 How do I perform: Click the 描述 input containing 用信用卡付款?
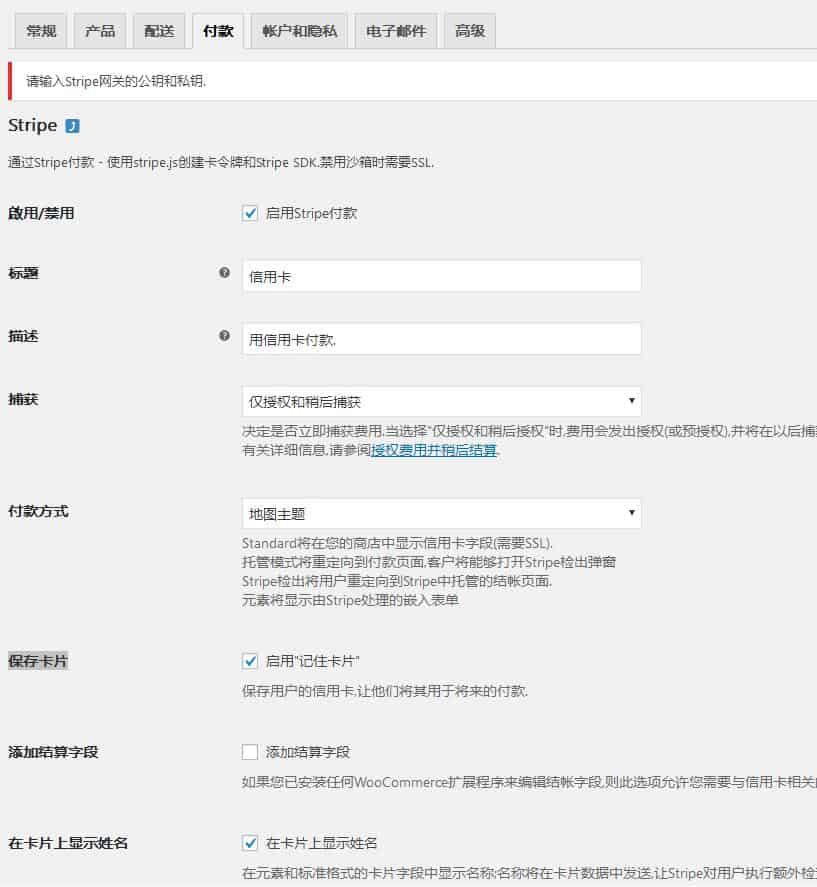(x=441, y=339)
